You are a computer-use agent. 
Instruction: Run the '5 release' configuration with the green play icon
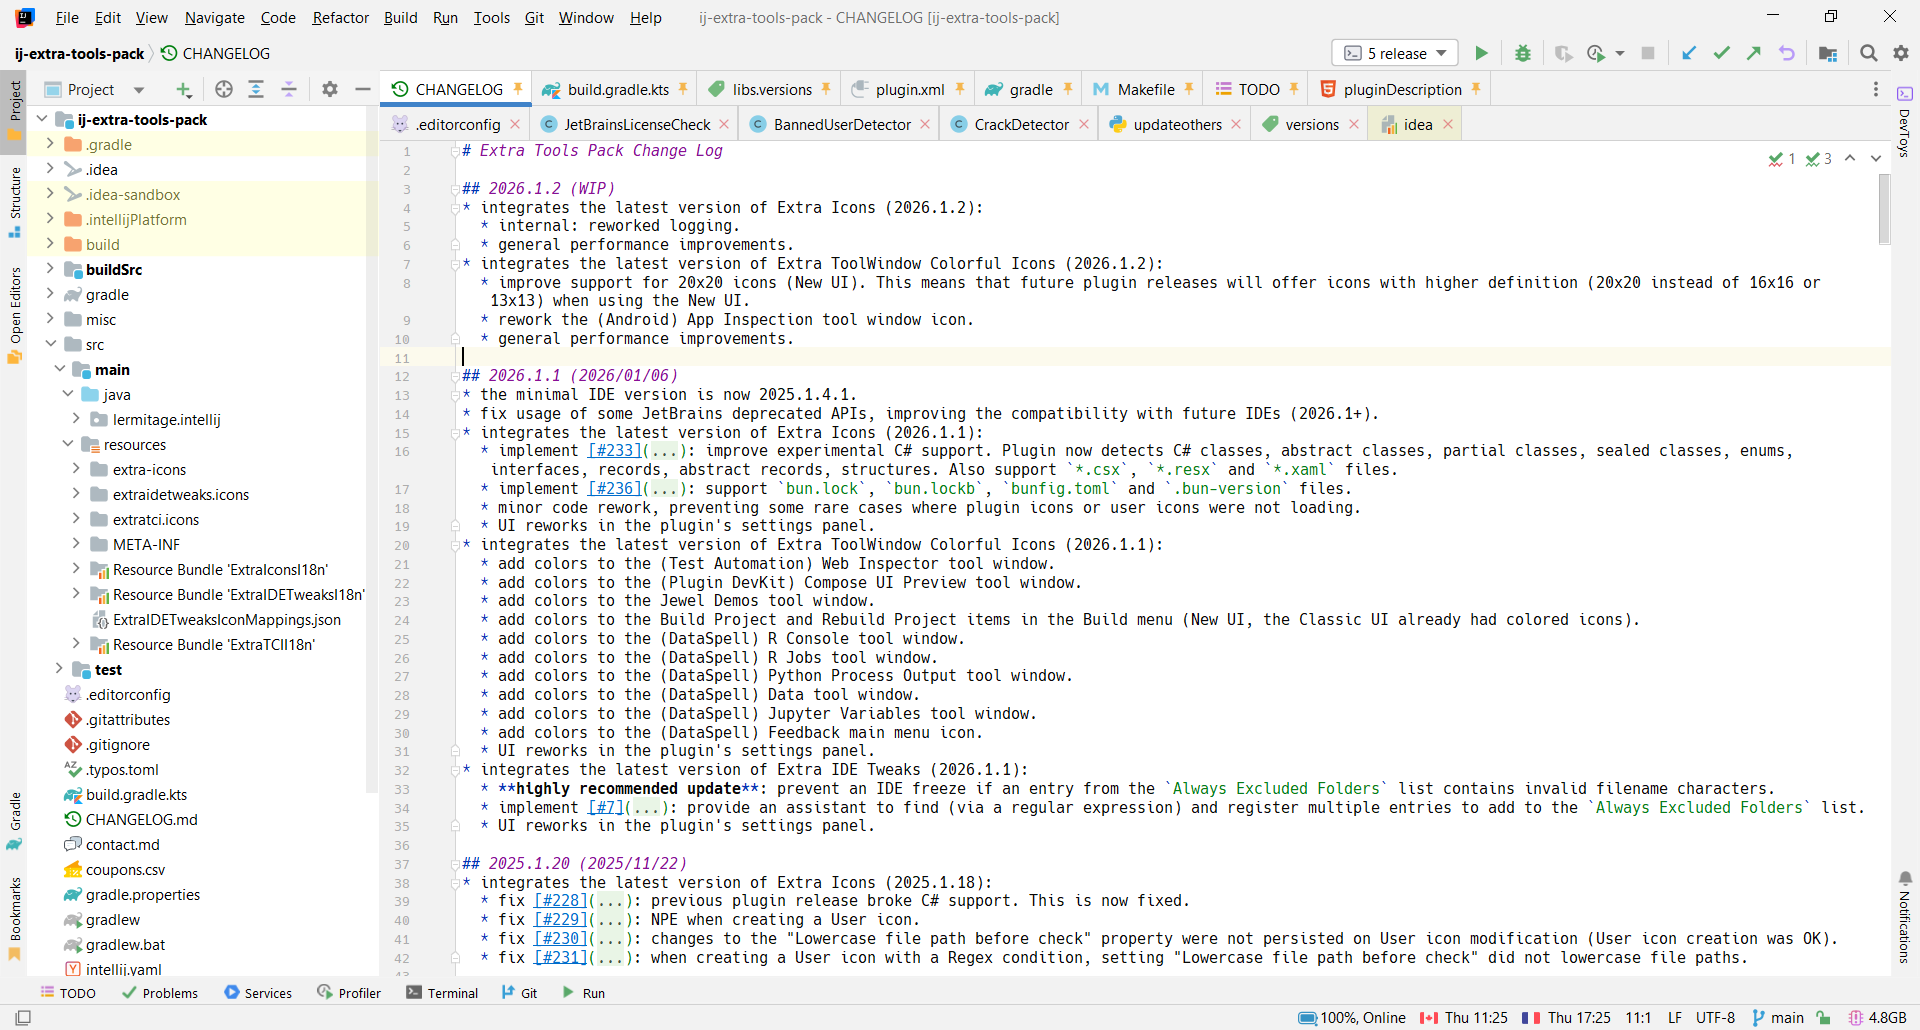(1481, 53)
